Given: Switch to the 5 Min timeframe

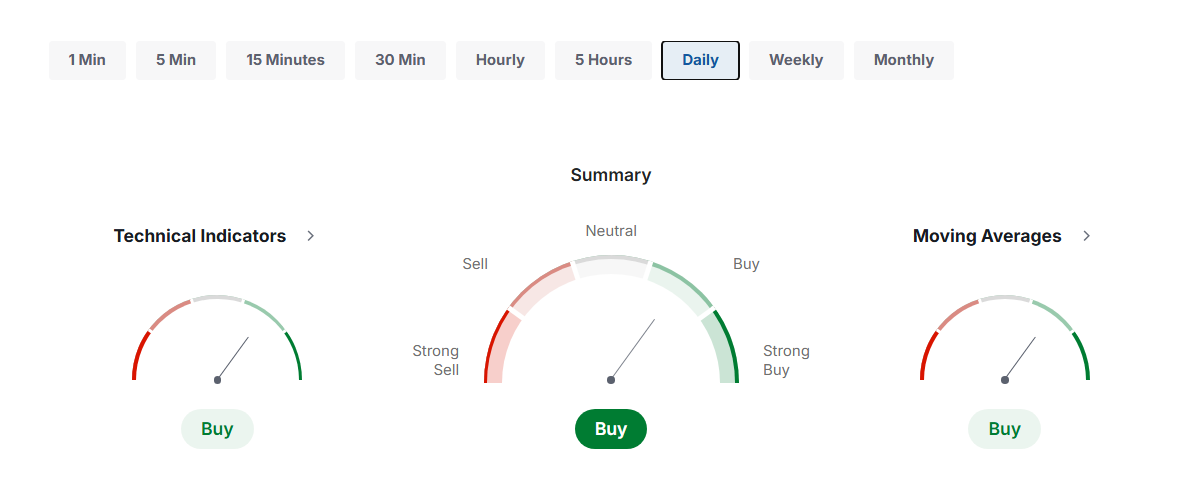Looking at the screenshot, I should tap(176, 60).
